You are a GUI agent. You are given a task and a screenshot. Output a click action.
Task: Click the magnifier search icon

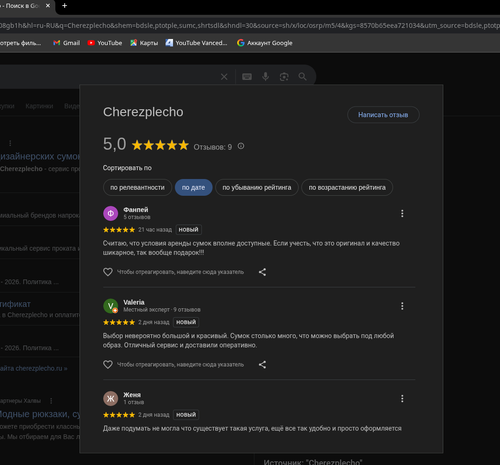[x=302, y=77]
